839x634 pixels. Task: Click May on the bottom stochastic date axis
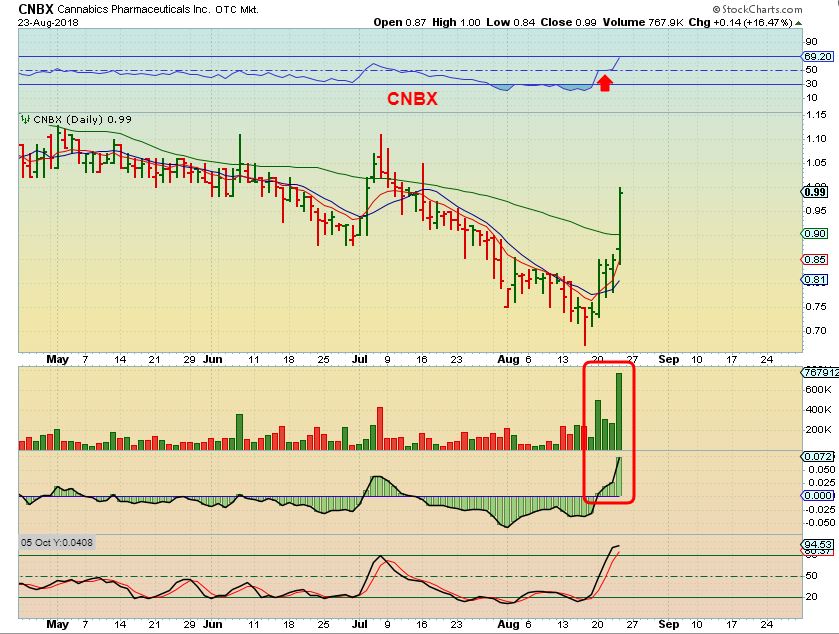tap(58, 624)
